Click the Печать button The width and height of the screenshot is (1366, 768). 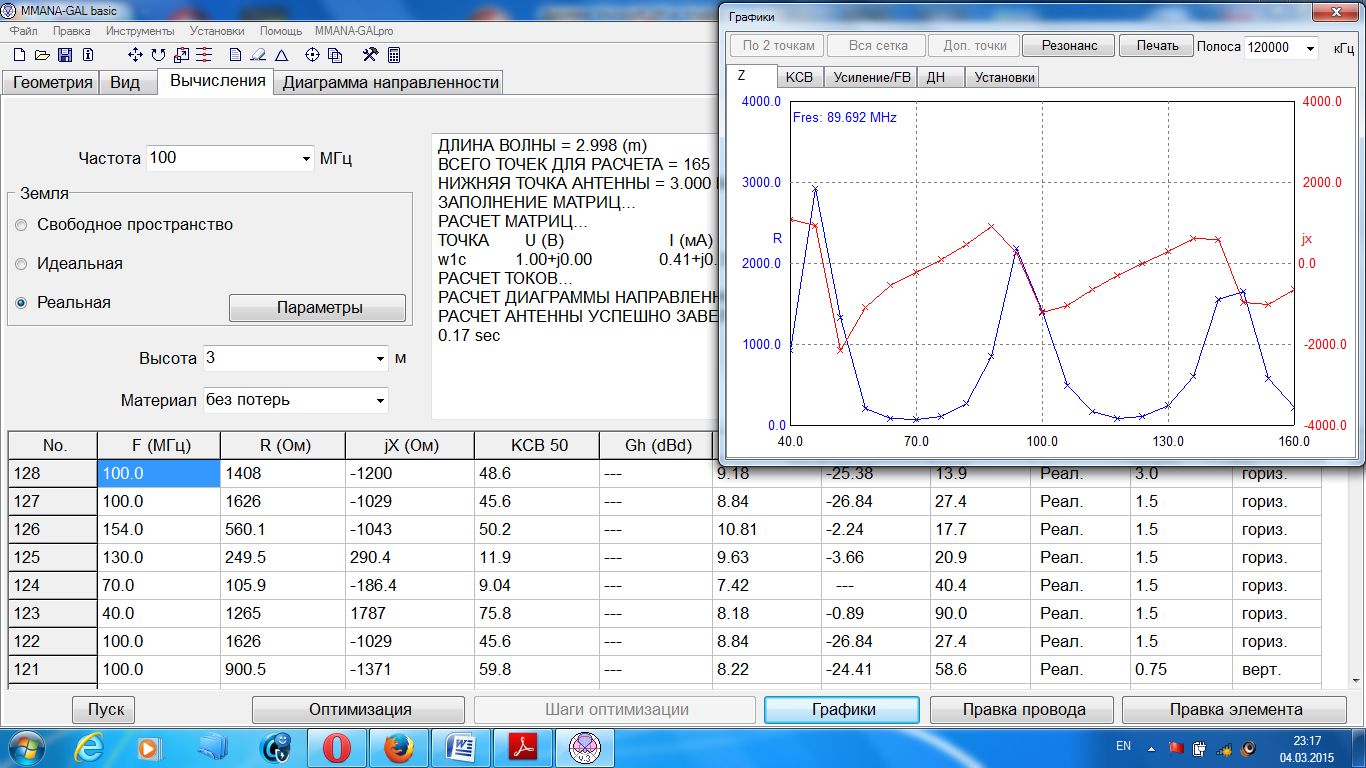point(1156,46)
